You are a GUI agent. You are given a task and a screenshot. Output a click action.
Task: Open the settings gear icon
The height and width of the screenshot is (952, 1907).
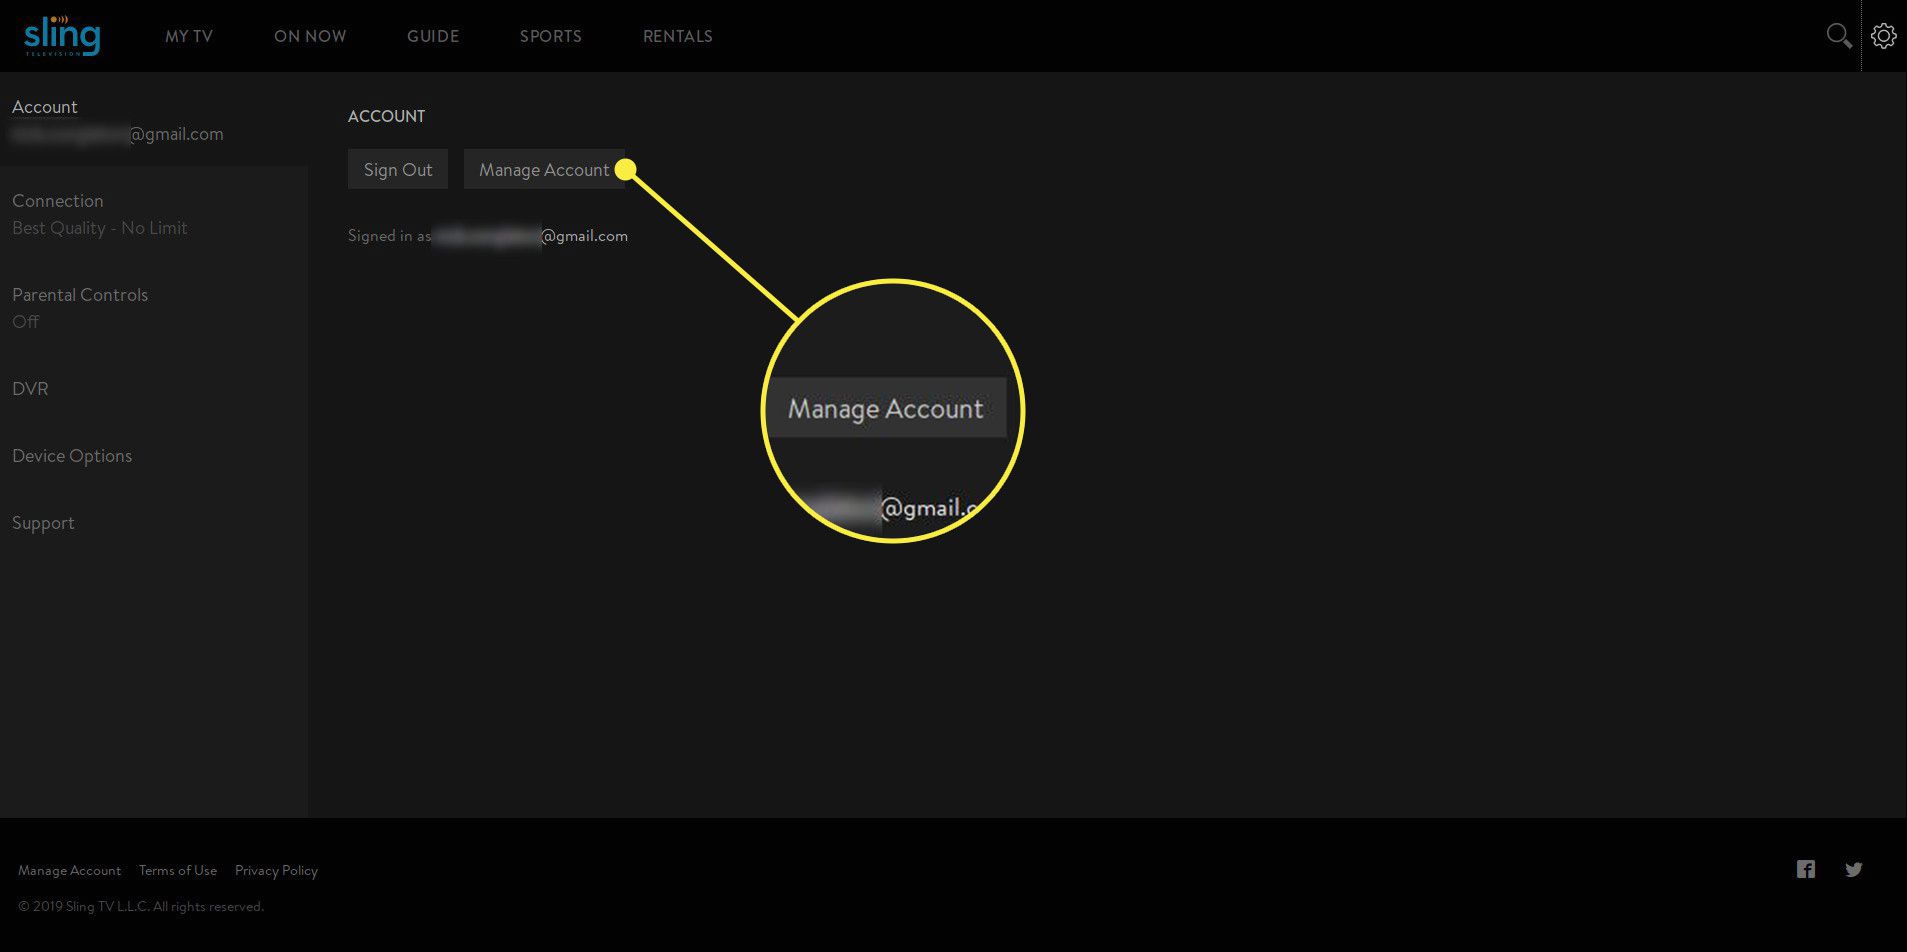pyautogui.click(x=1884, y=36)
